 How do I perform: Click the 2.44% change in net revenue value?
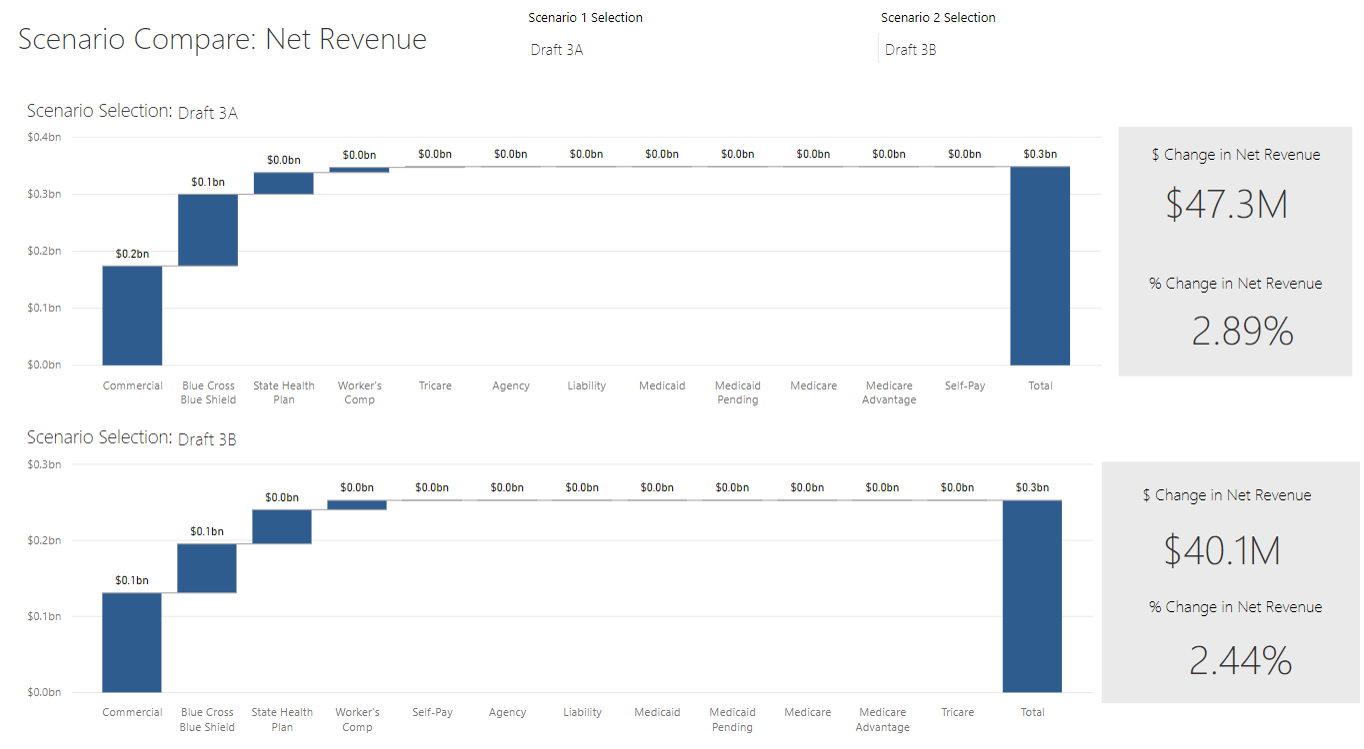pos(1240,660)
